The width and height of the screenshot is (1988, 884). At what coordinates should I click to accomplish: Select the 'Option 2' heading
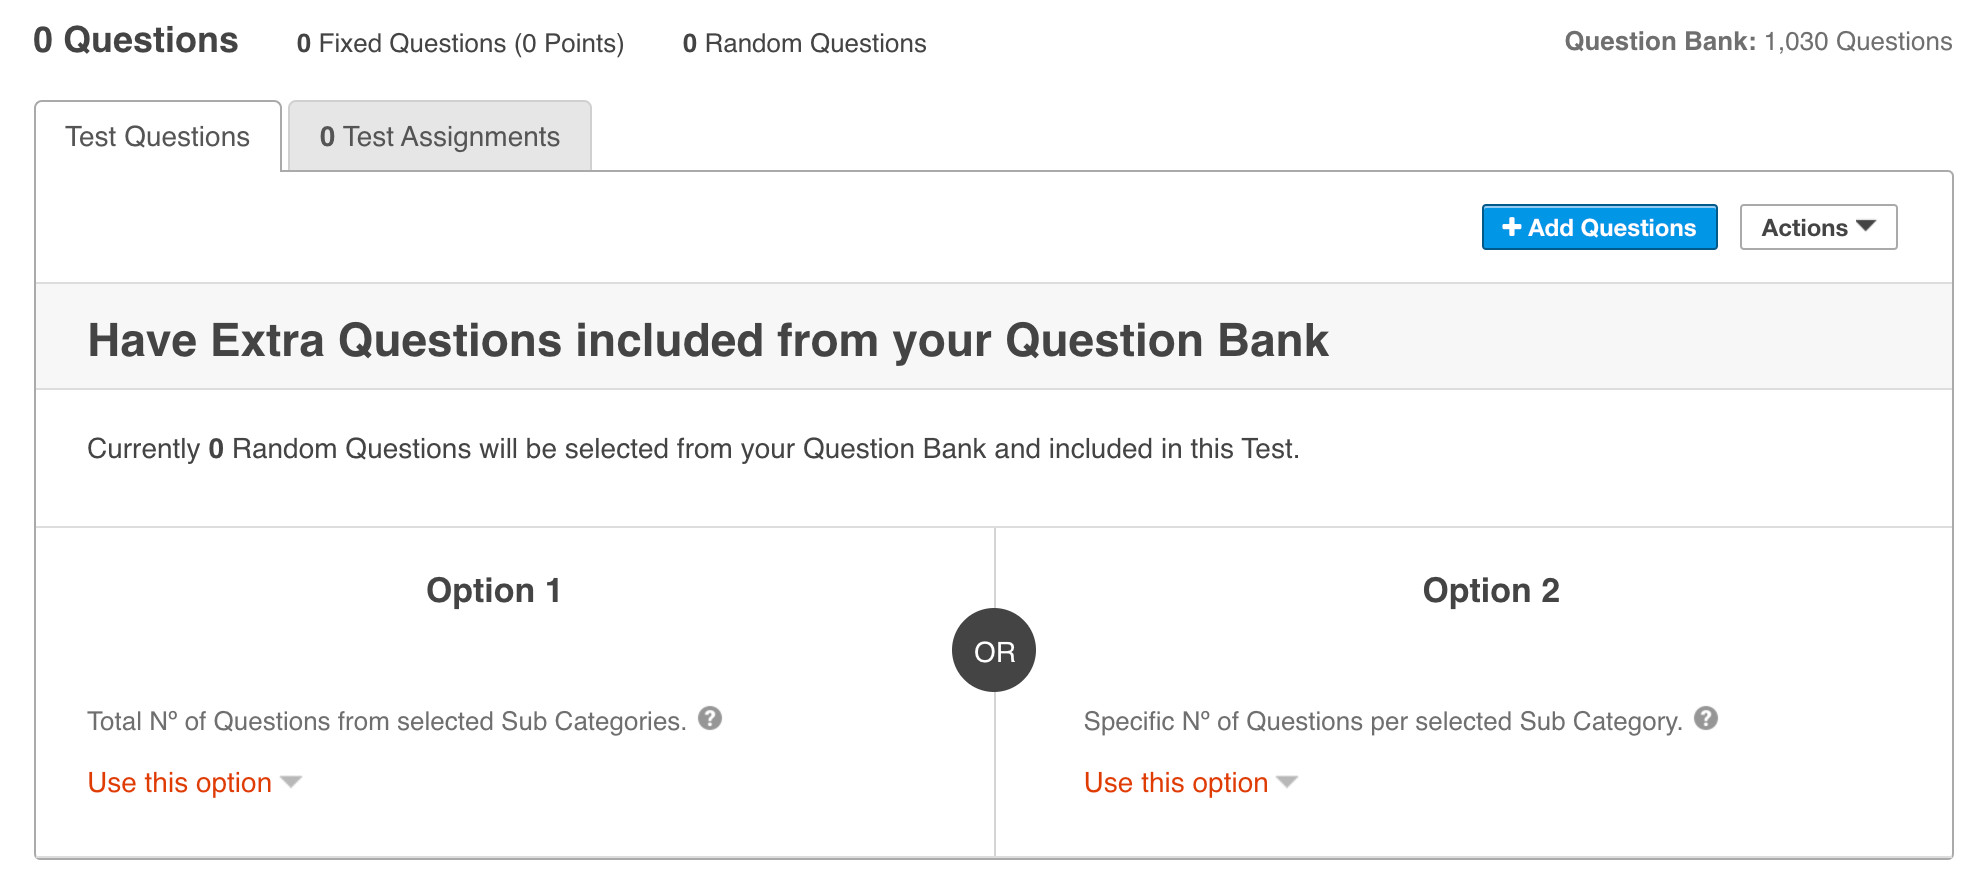pos(1491,590)
